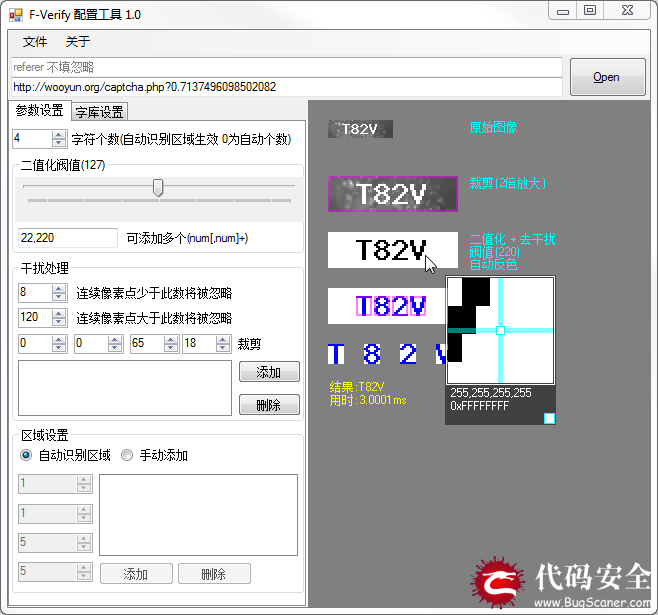This screenshot has width=658, height=615.
Task: Increase the first crop value 0
Action: click(x=59, y=339)
